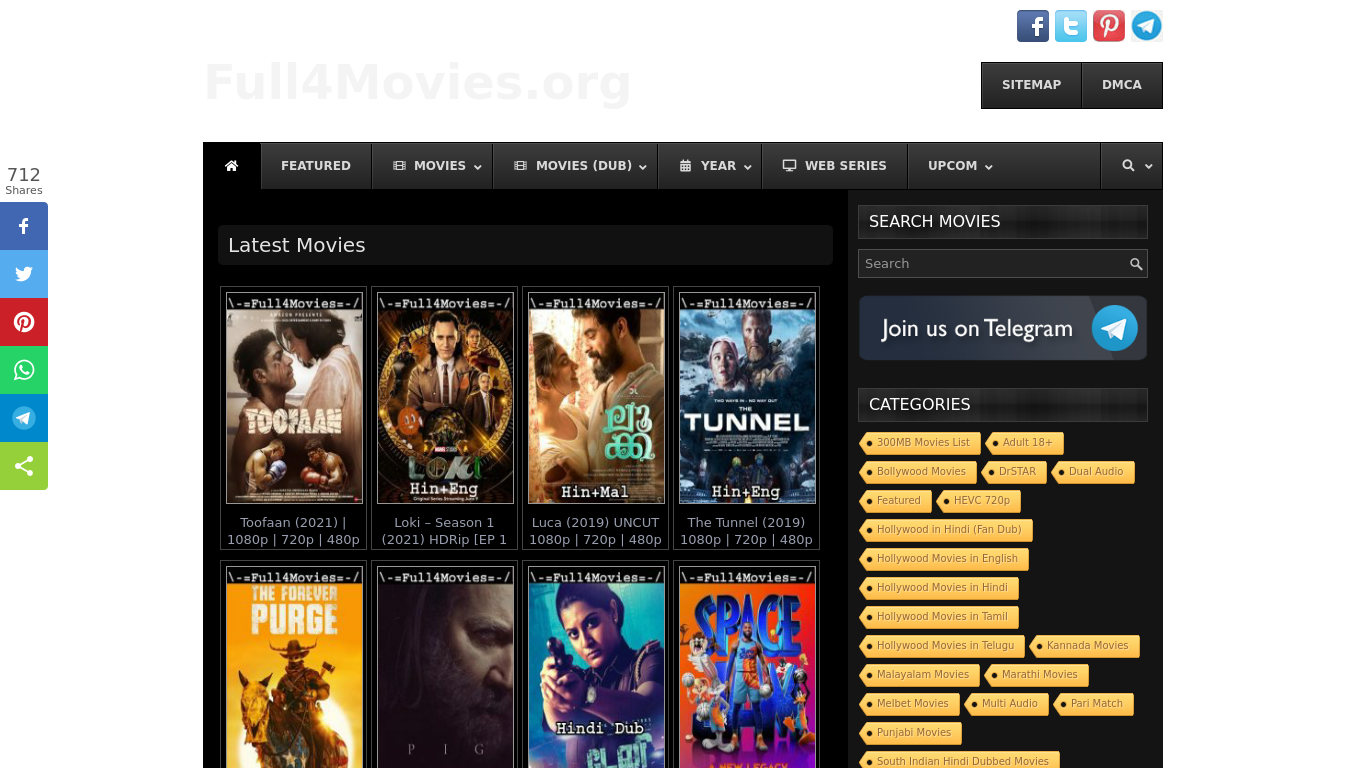Open Luca (2019) UNCUT title link
Screen dimensions: 1366x768
[x=595, y=531]
